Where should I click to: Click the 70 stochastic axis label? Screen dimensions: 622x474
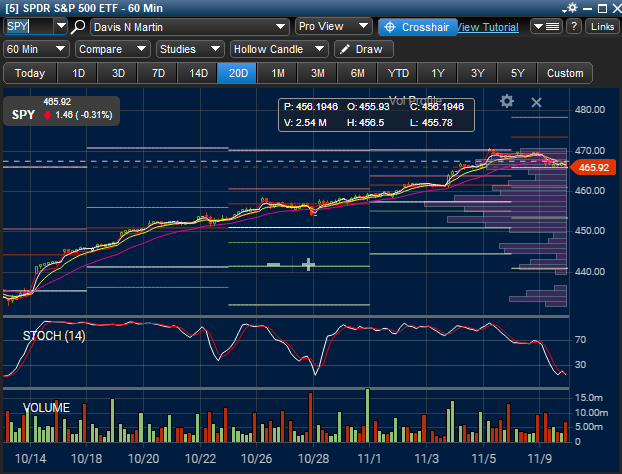coord(580,340)
